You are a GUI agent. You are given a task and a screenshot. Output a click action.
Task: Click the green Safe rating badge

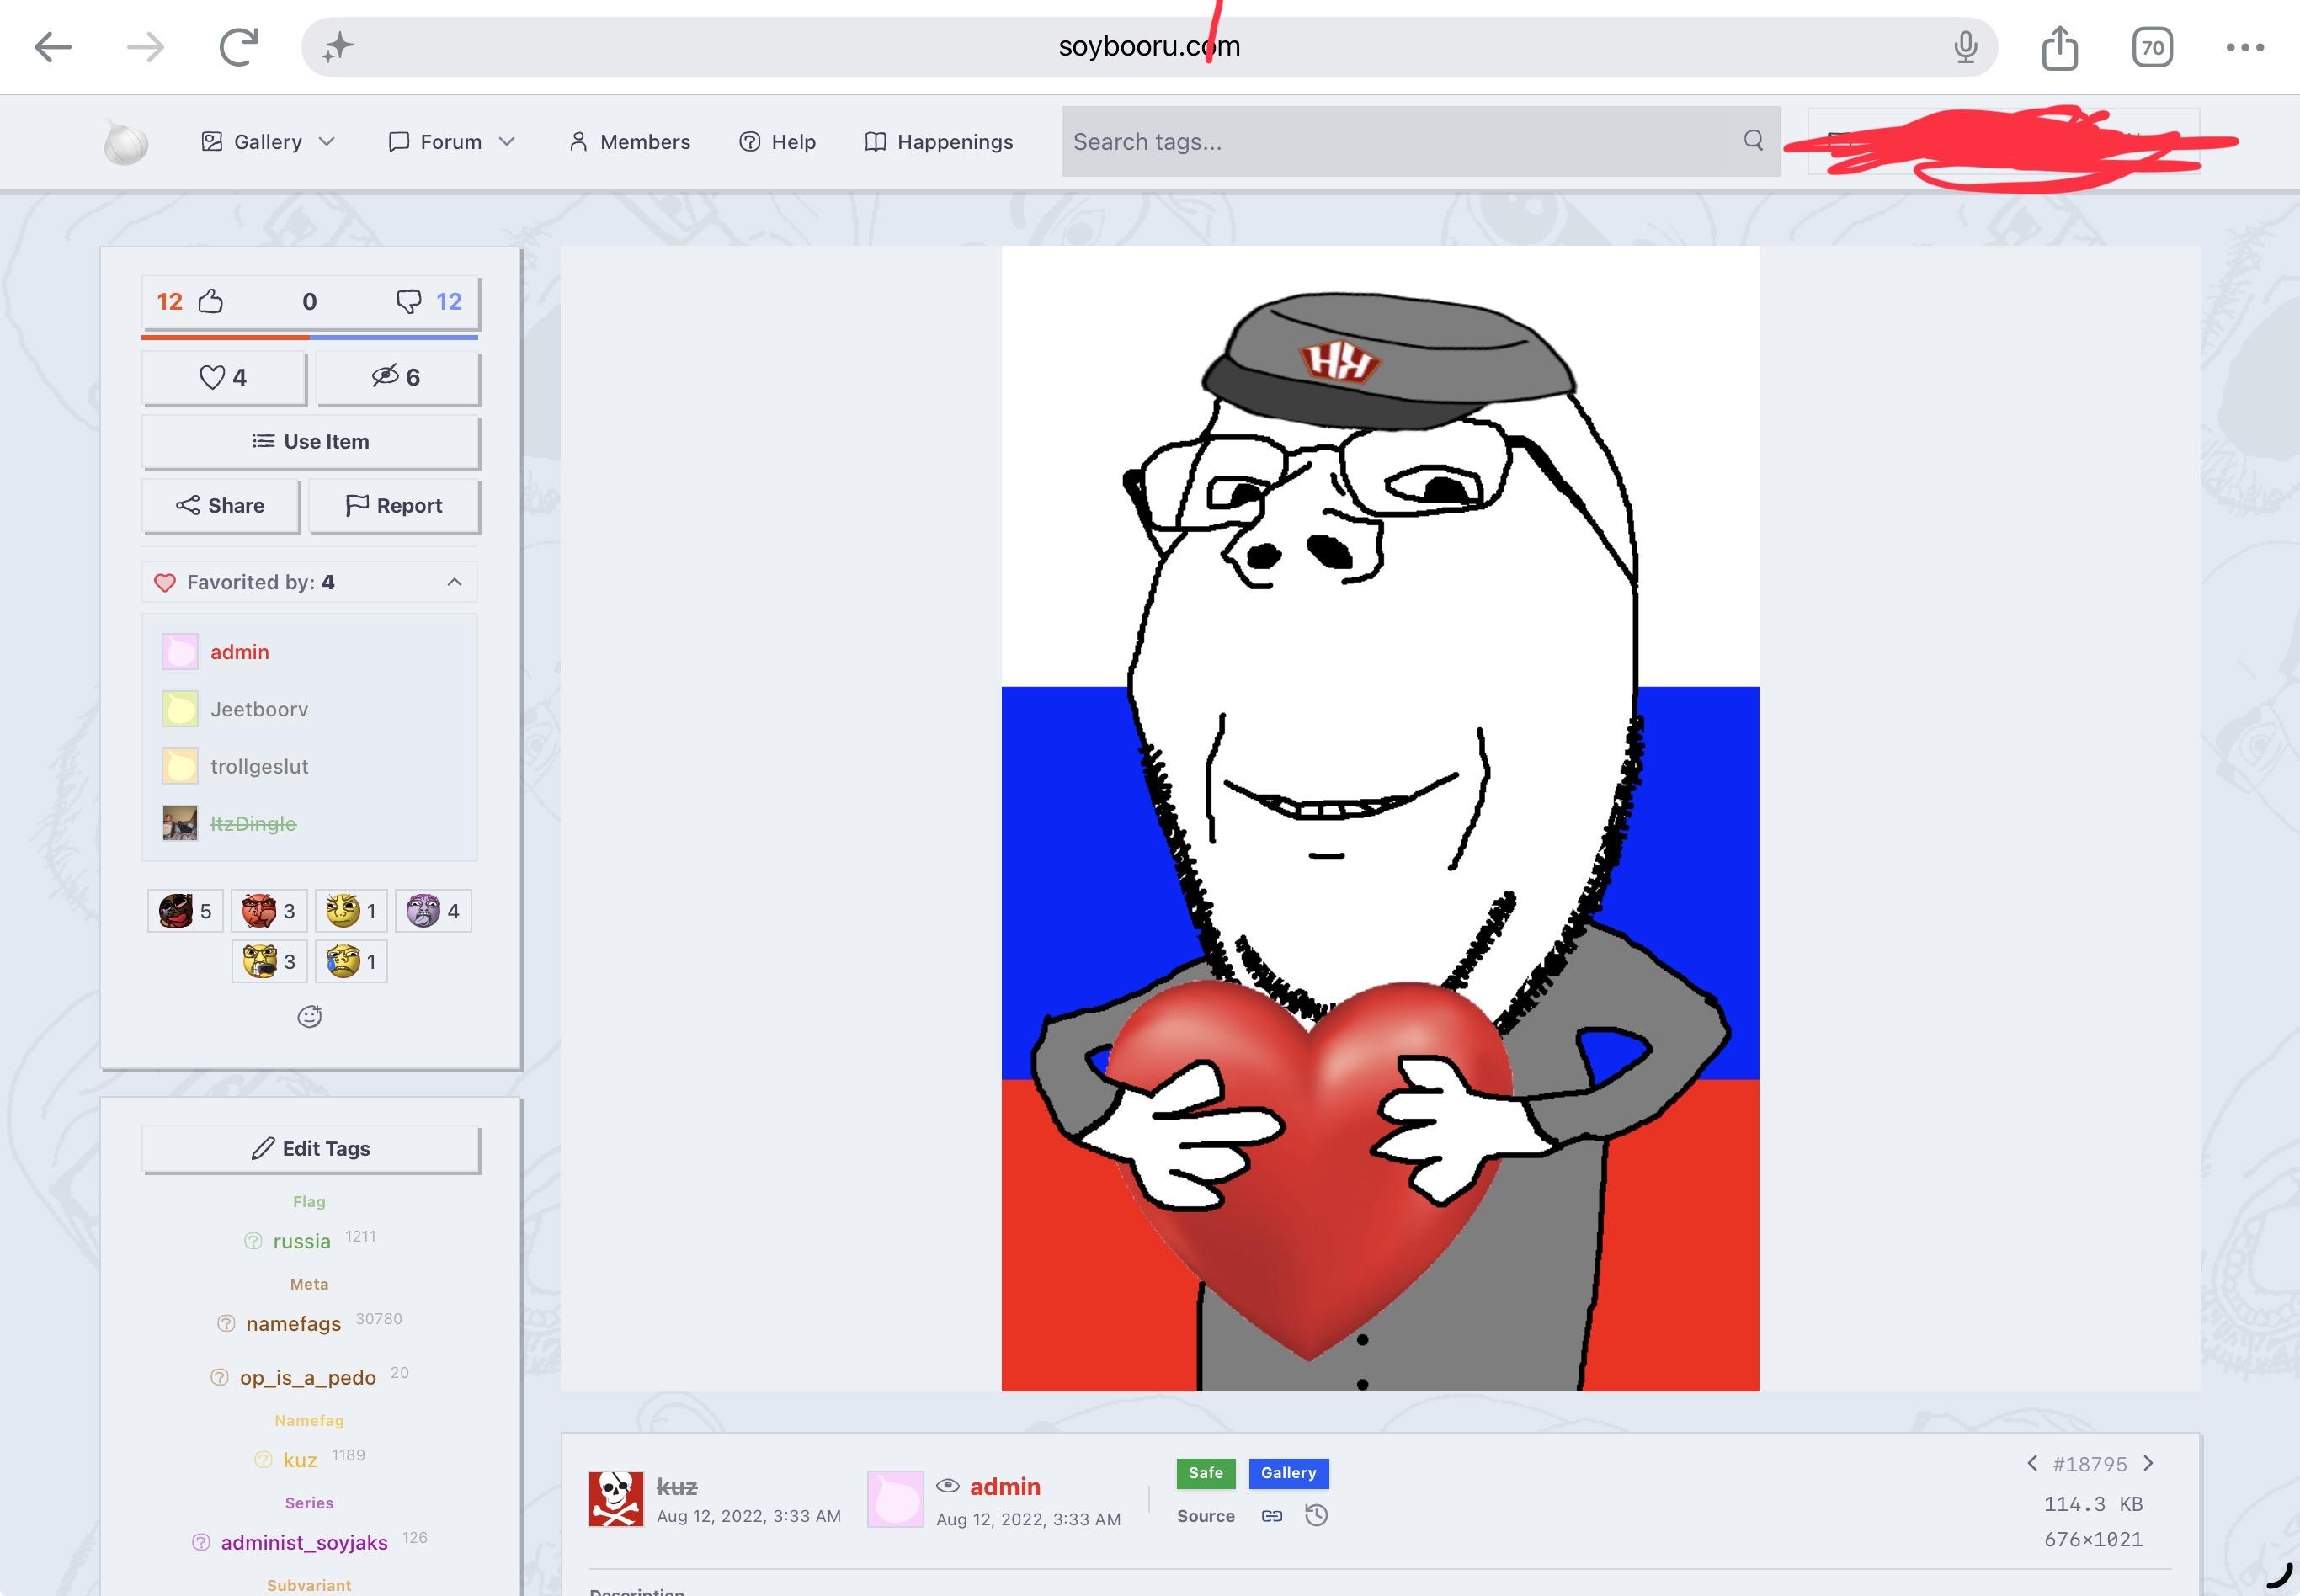coord(1206,1473)
